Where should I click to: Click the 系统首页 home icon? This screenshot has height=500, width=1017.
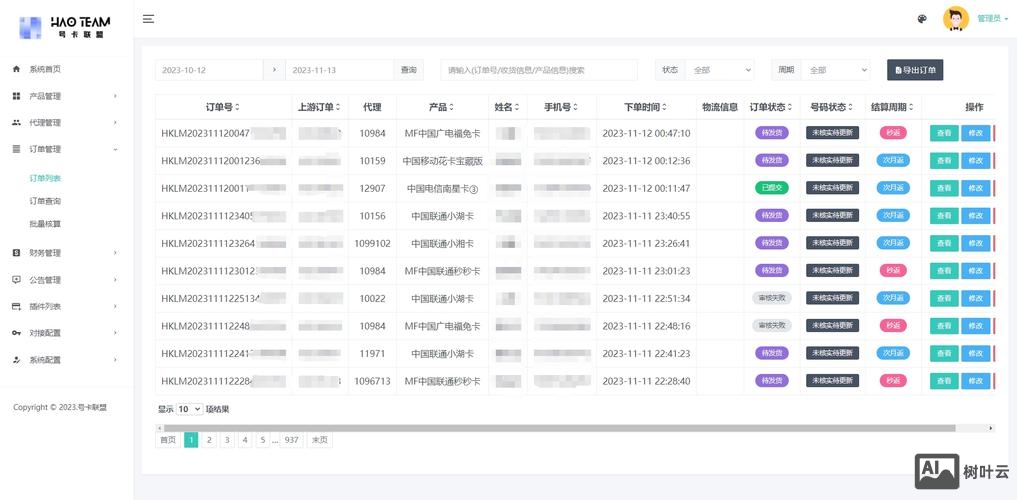click(17, 69)
